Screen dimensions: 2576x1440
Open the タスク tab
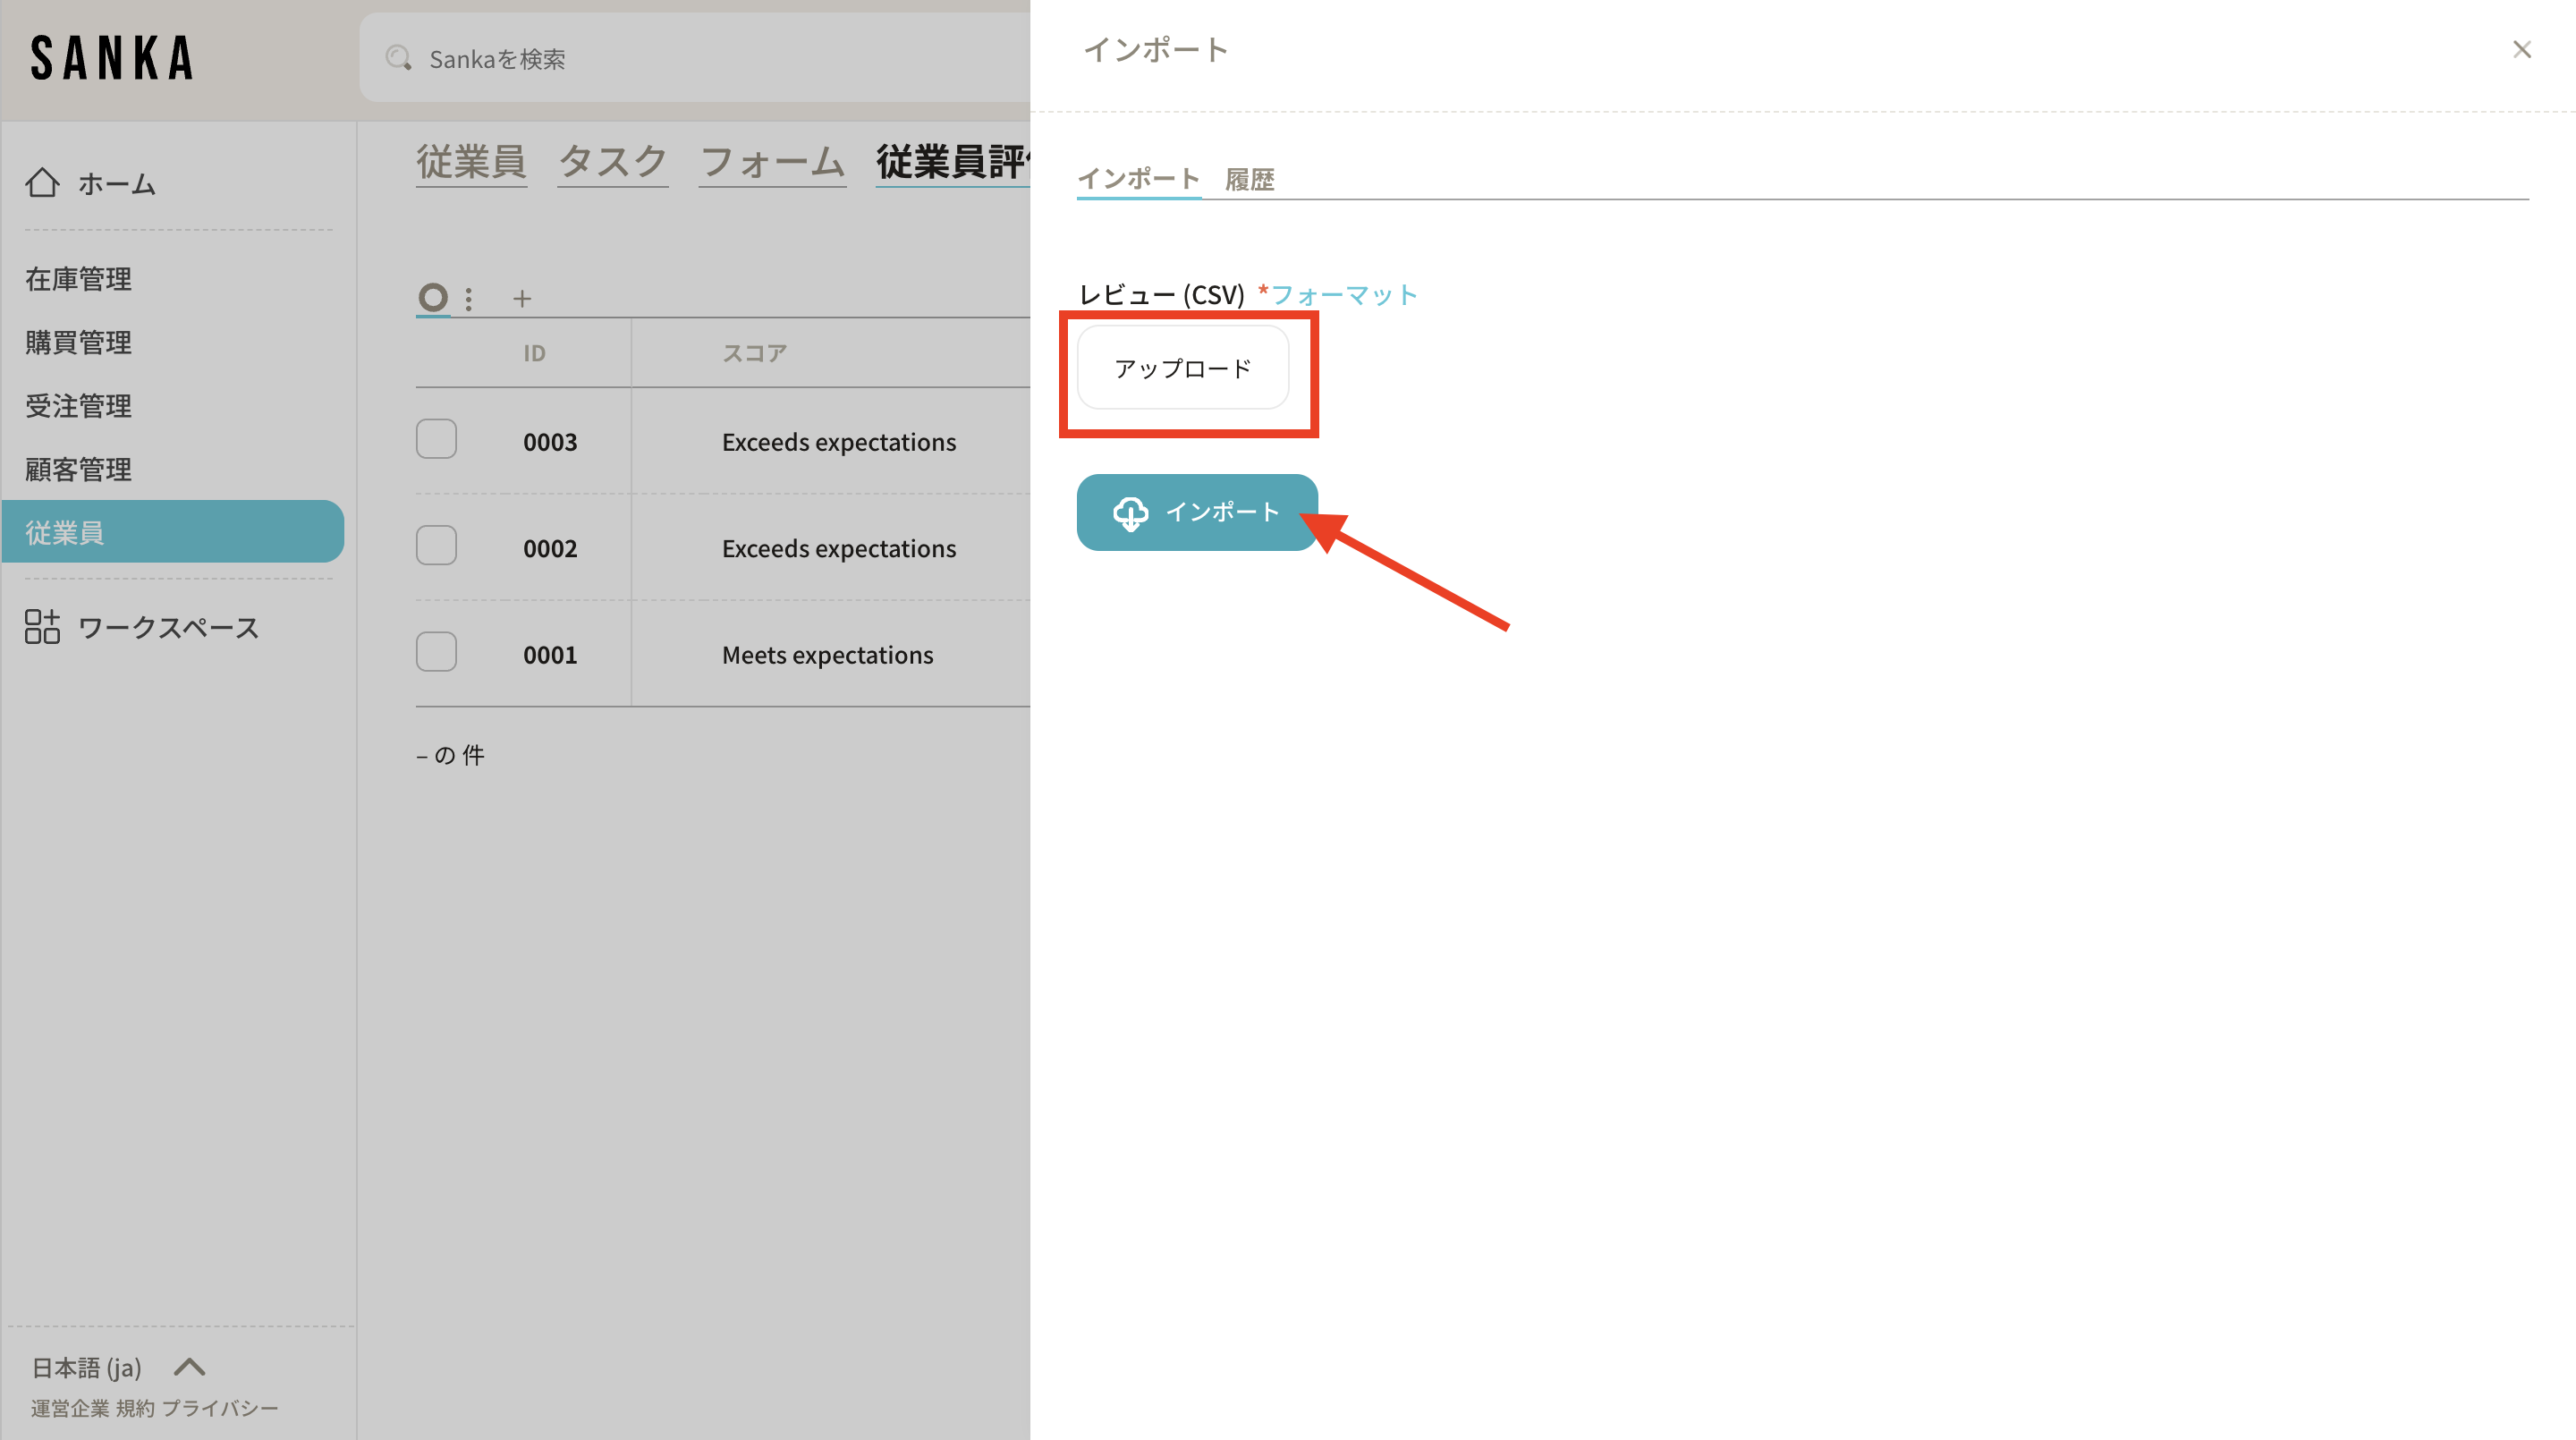pyautogui.click(x=612, y=162)
